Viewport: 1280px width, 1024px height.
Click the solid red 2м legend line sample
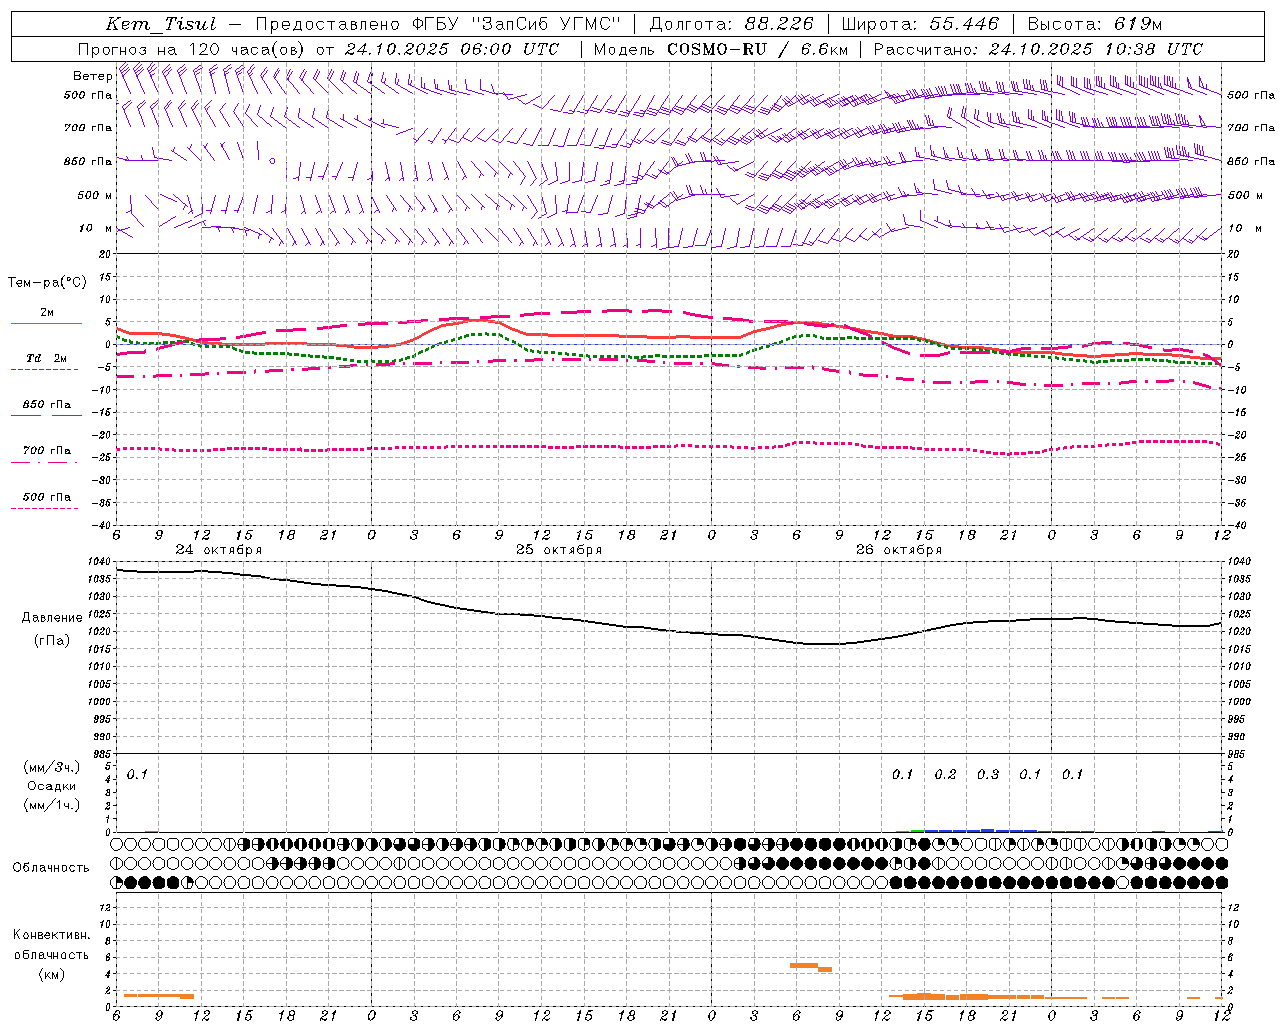pos(46,324)
